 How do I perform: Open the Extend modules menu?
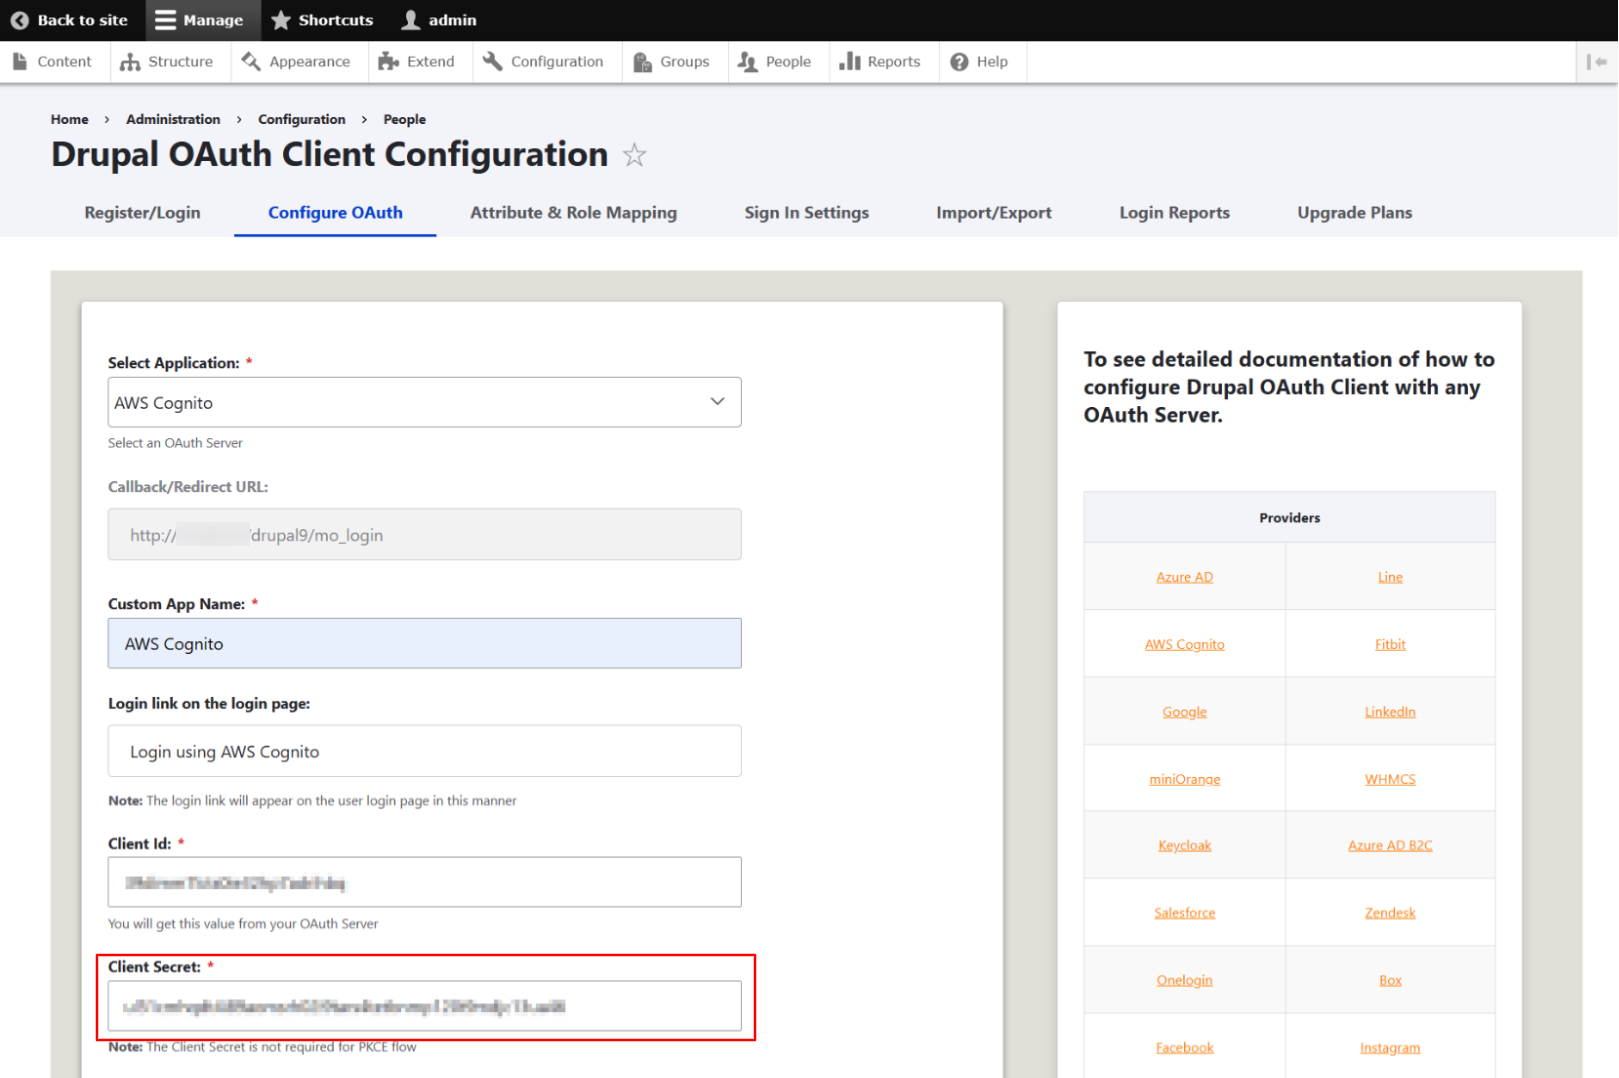click(417, 62)
